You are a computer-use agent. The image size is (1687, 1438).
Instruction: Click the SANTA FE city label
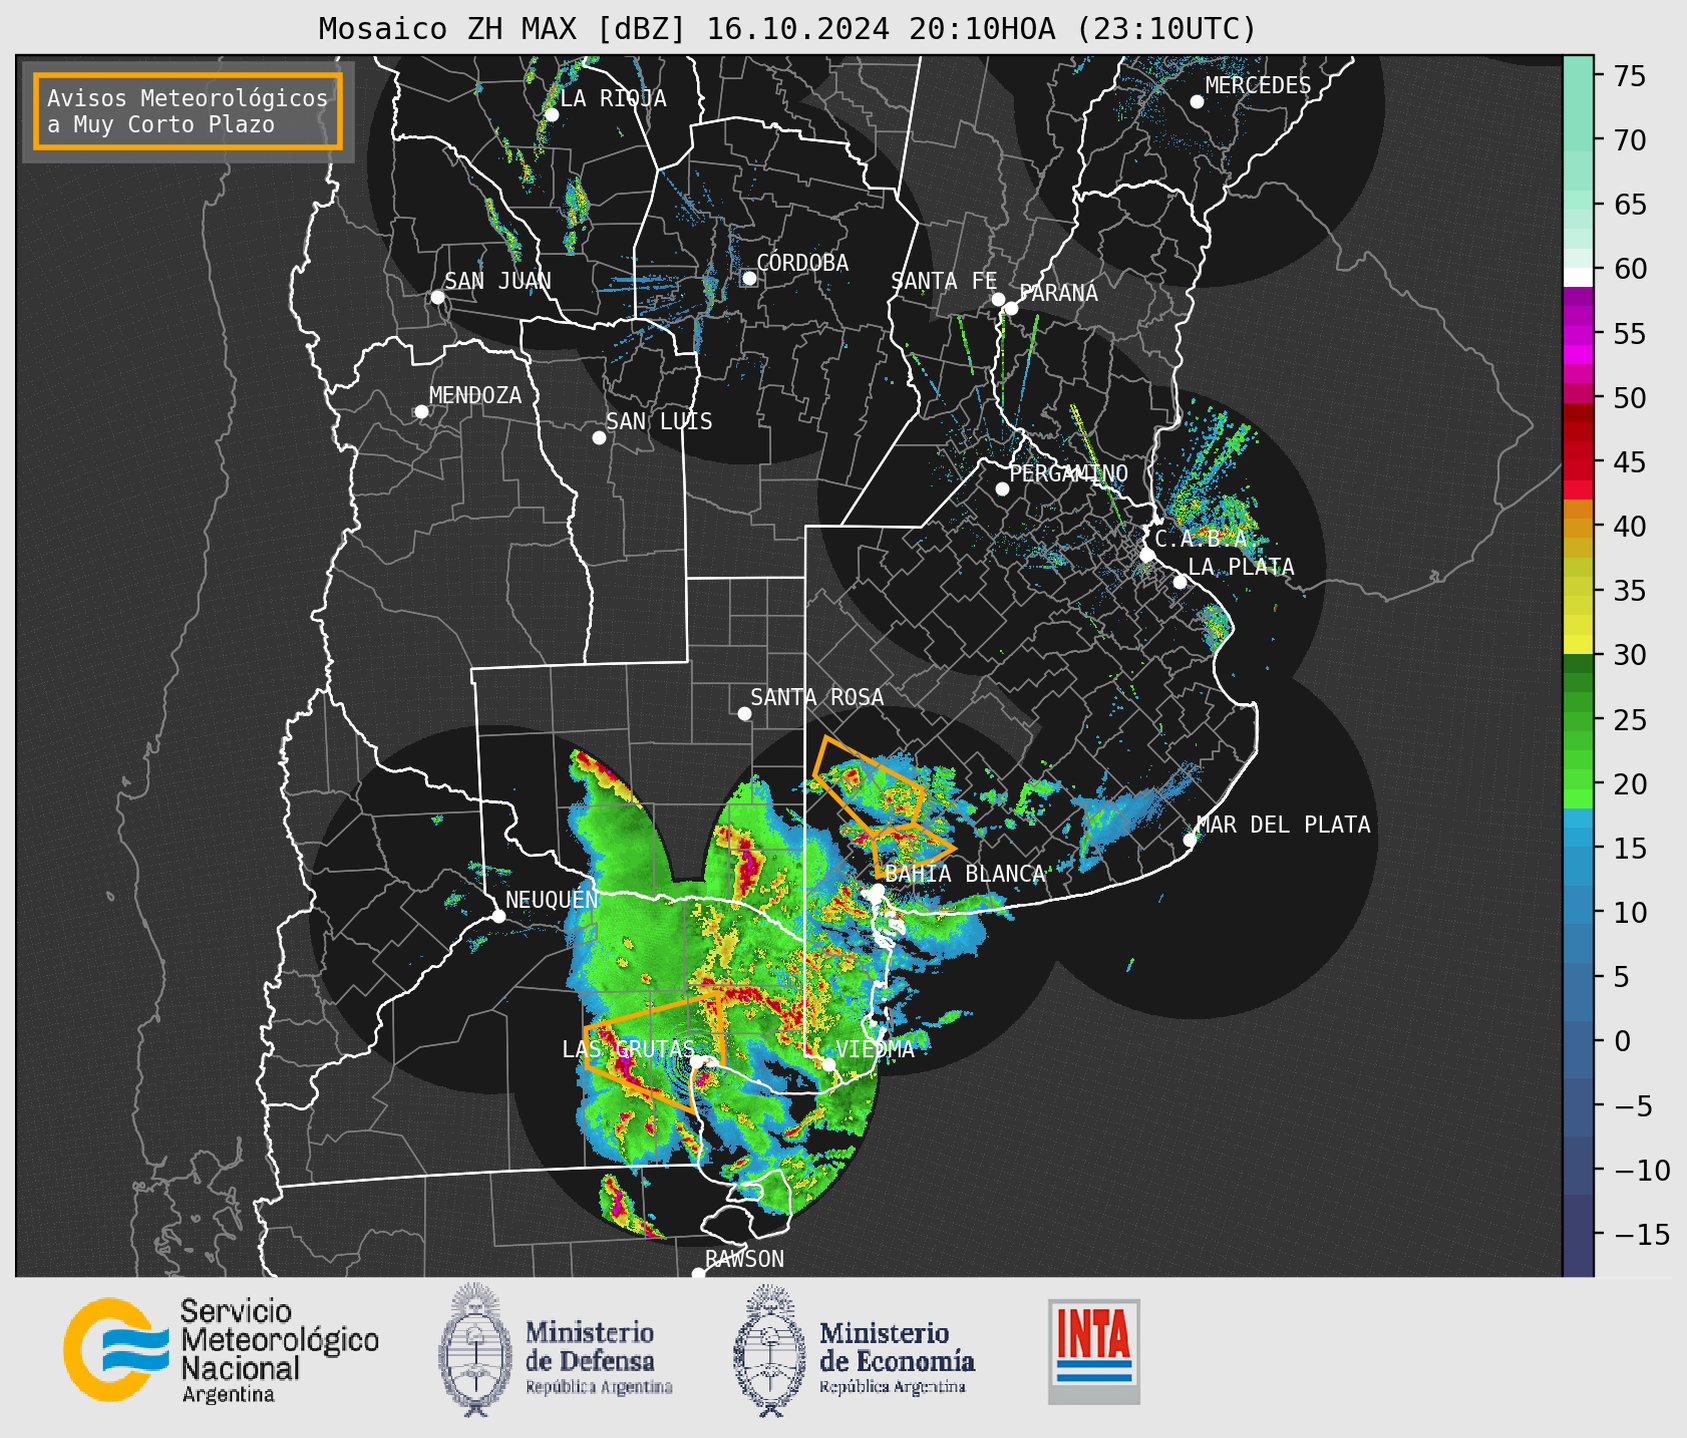click(944, 281)
